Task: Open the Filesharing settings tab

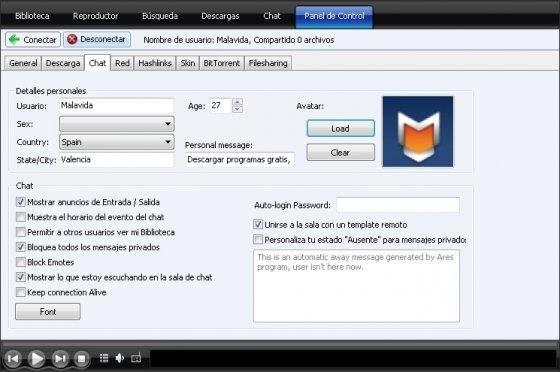Action: pyautogui.click(x=268, y=63)
